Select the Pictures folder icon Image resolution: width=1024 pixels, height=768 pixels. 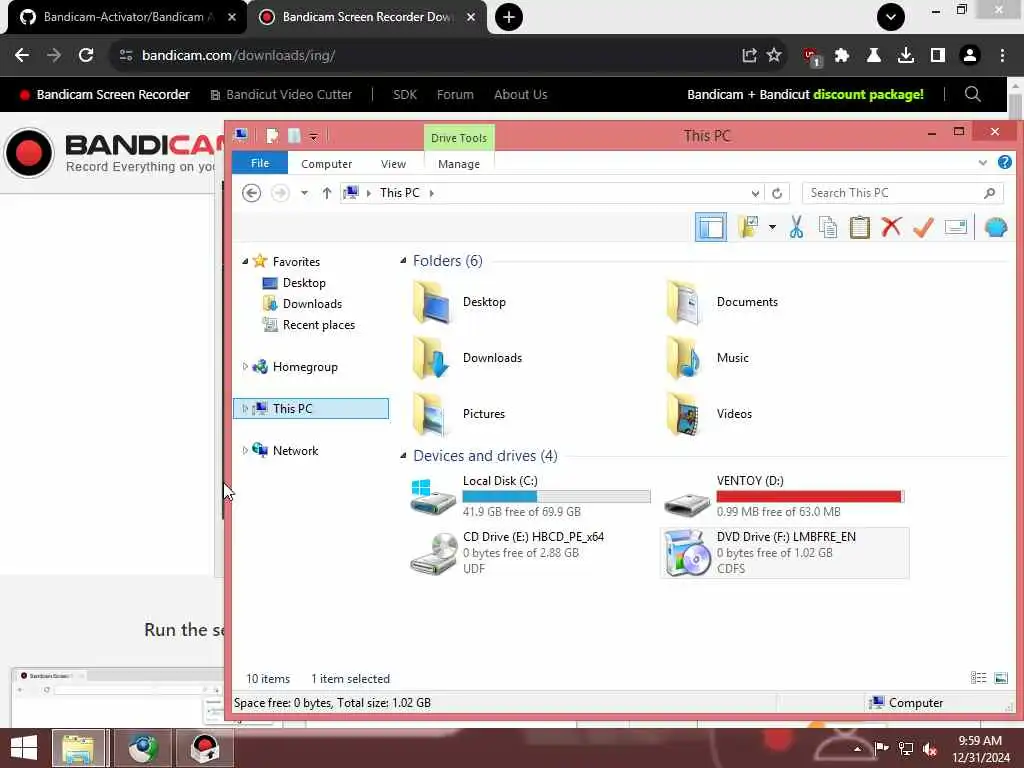coord(431,414)
